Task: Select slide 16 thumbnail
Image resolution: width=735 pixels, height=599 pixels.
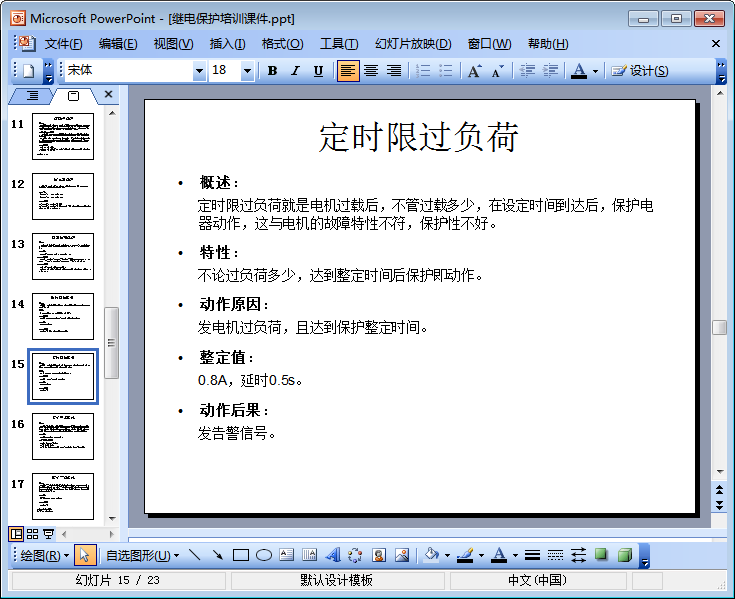Action: (x=62, y=436)
